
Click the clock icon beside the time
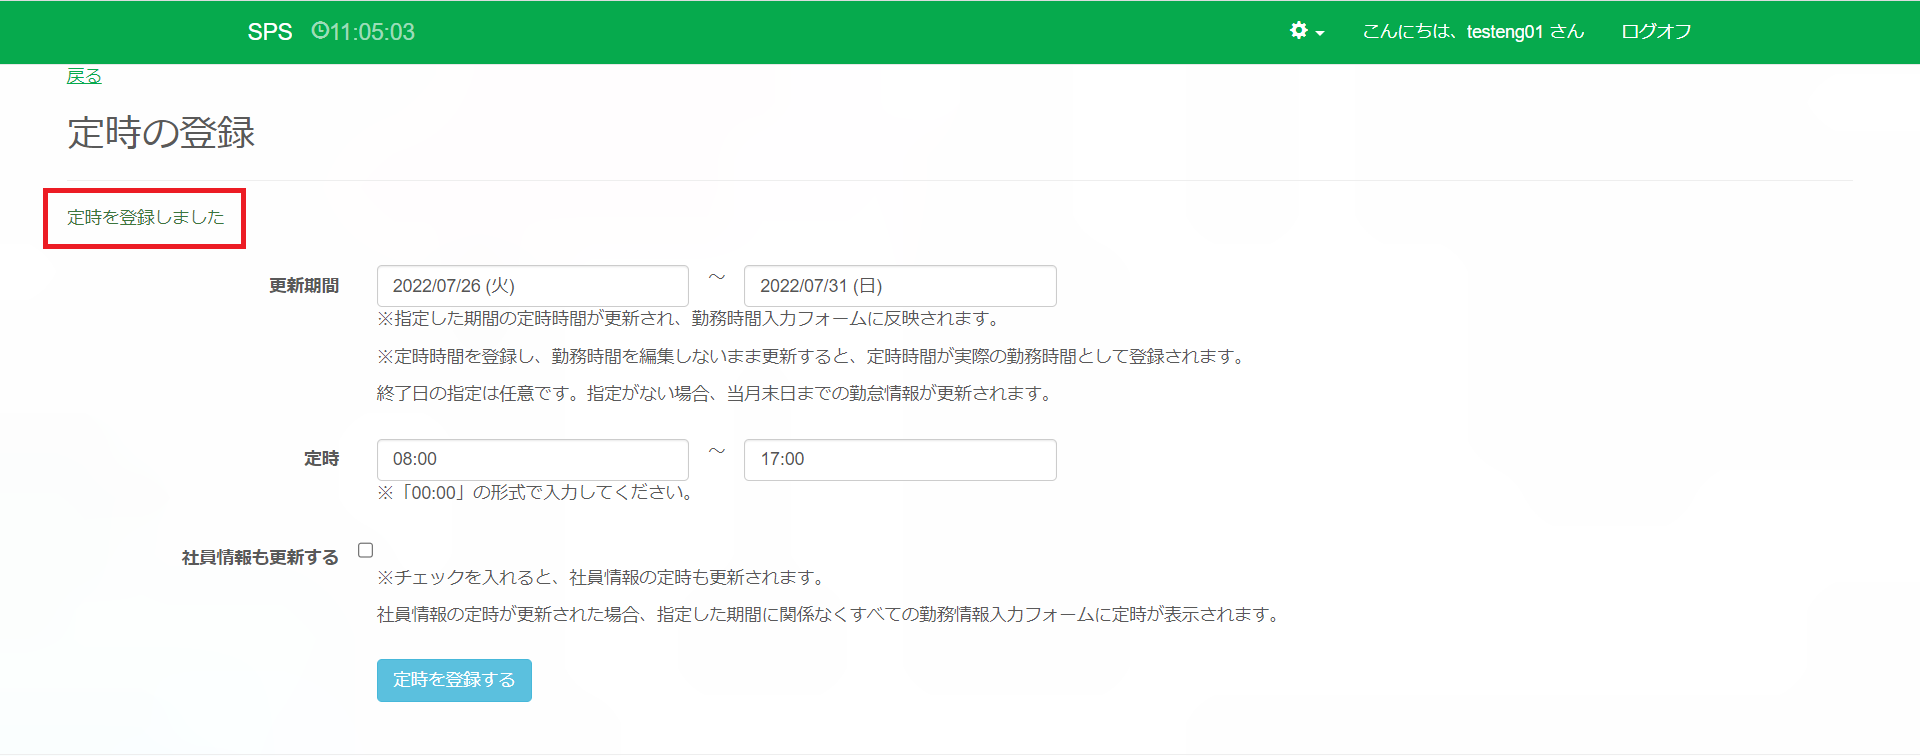(319, 31)
